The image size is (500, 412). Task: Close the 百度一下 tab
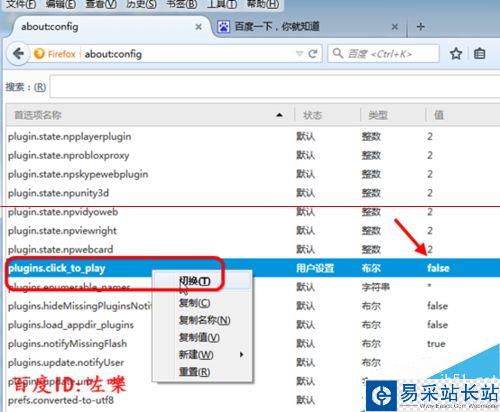coord(394,27)
